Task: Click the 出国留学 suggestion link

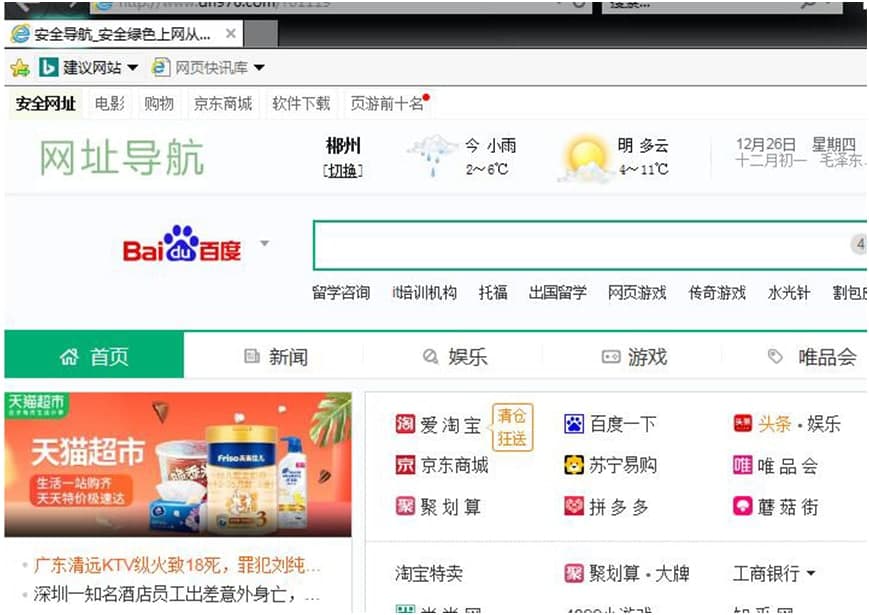Action: 558,293
